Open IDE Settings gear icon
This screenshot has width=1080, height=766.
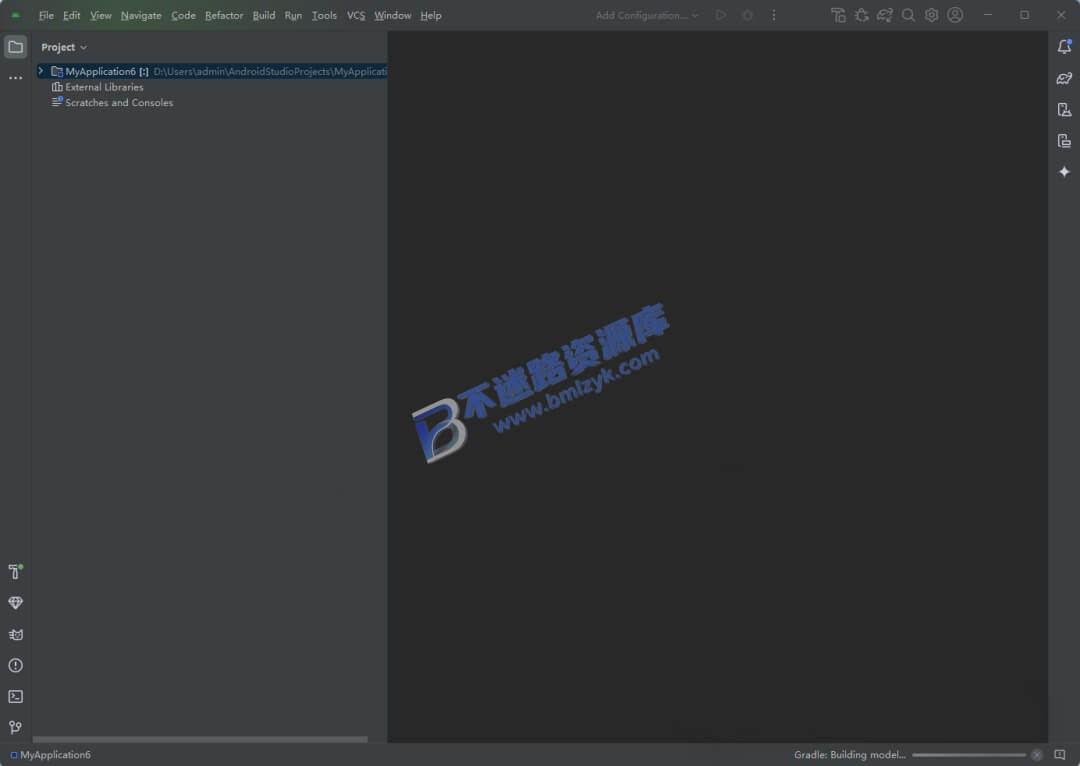coord(931,15)
